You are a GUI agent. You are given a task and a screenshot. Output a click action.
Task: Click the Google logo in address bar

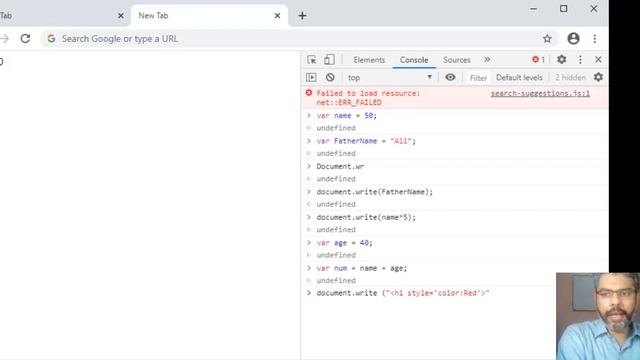pos(51,39)
